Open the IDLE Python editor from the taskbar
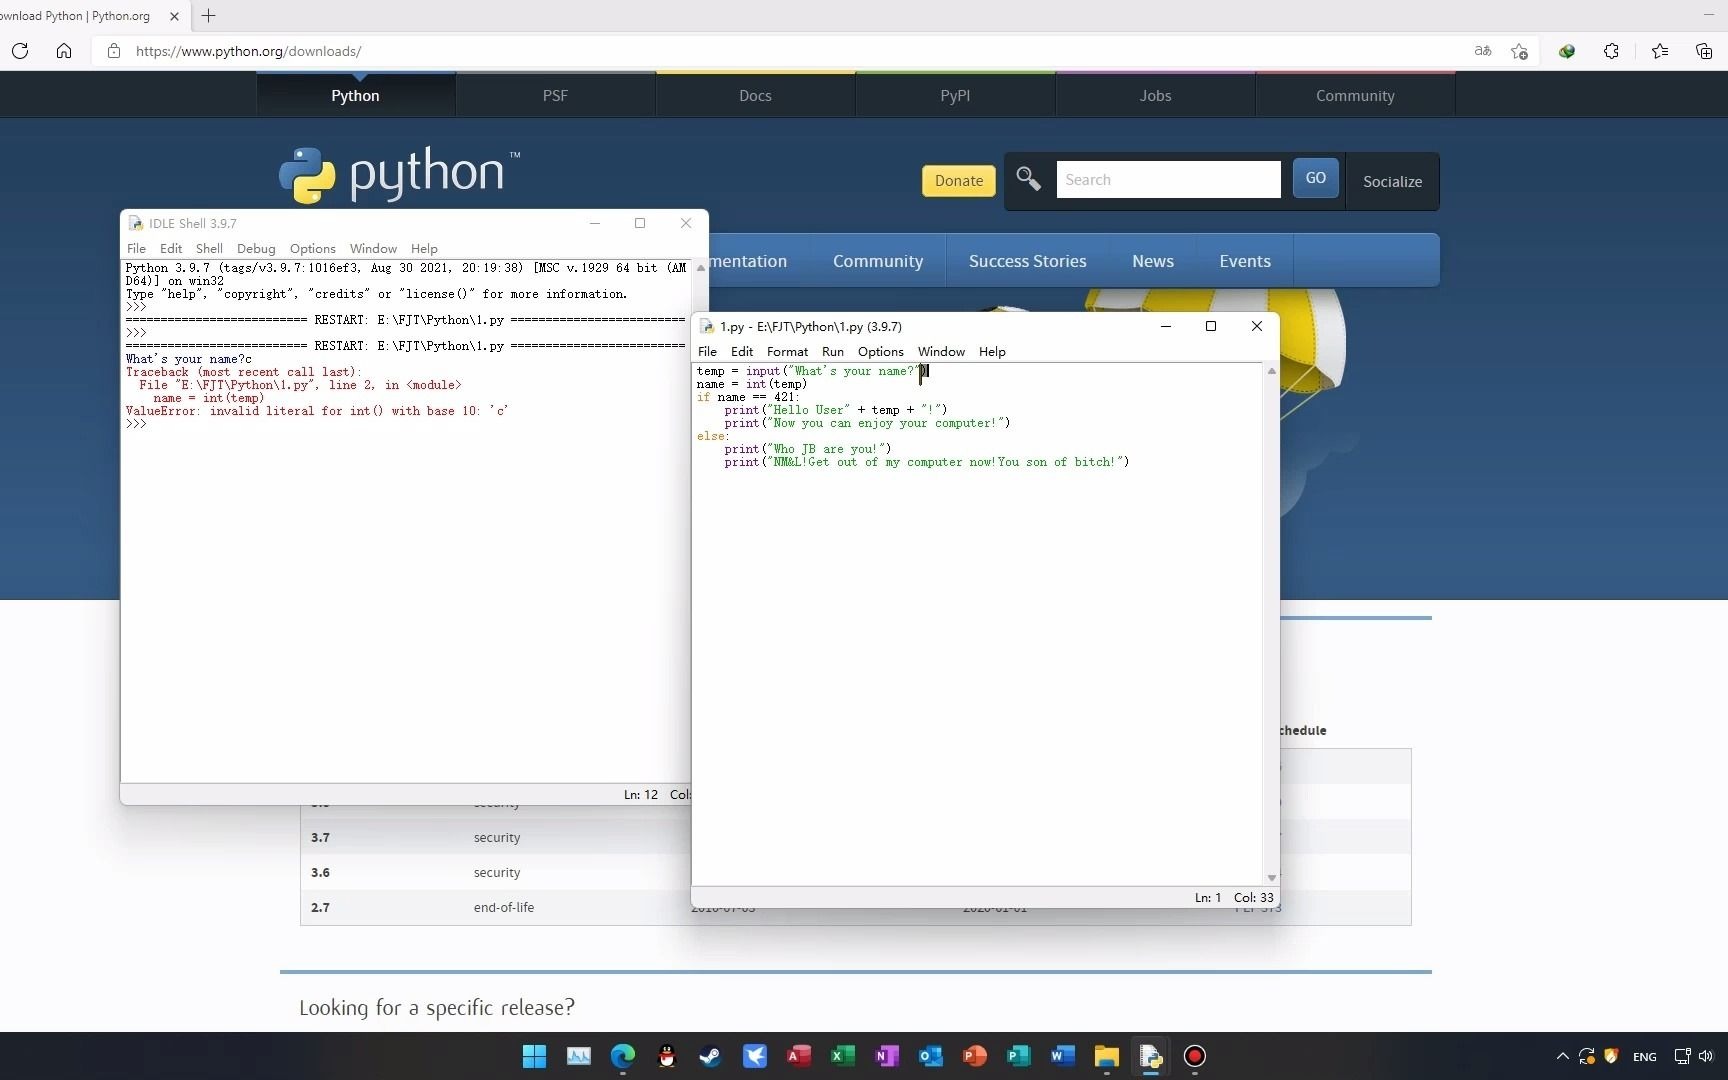 point(1150,1056)
